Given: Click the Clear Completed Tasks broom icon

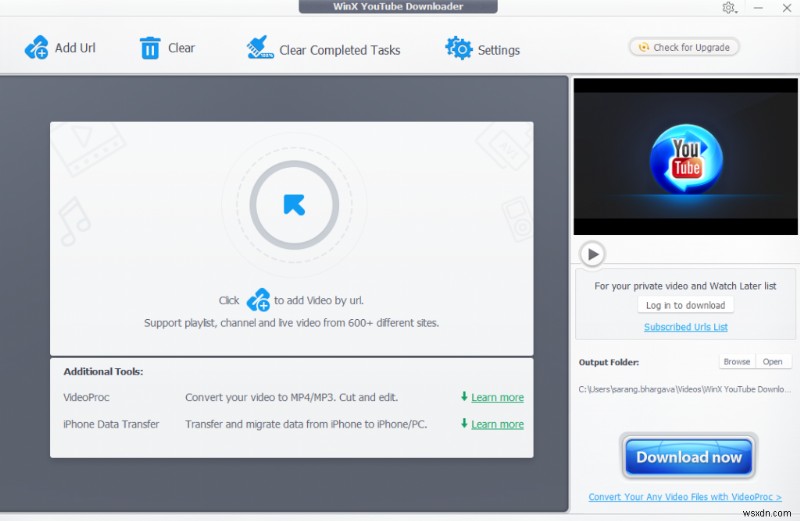Looking at the screenshot, I should pos(260,47).
